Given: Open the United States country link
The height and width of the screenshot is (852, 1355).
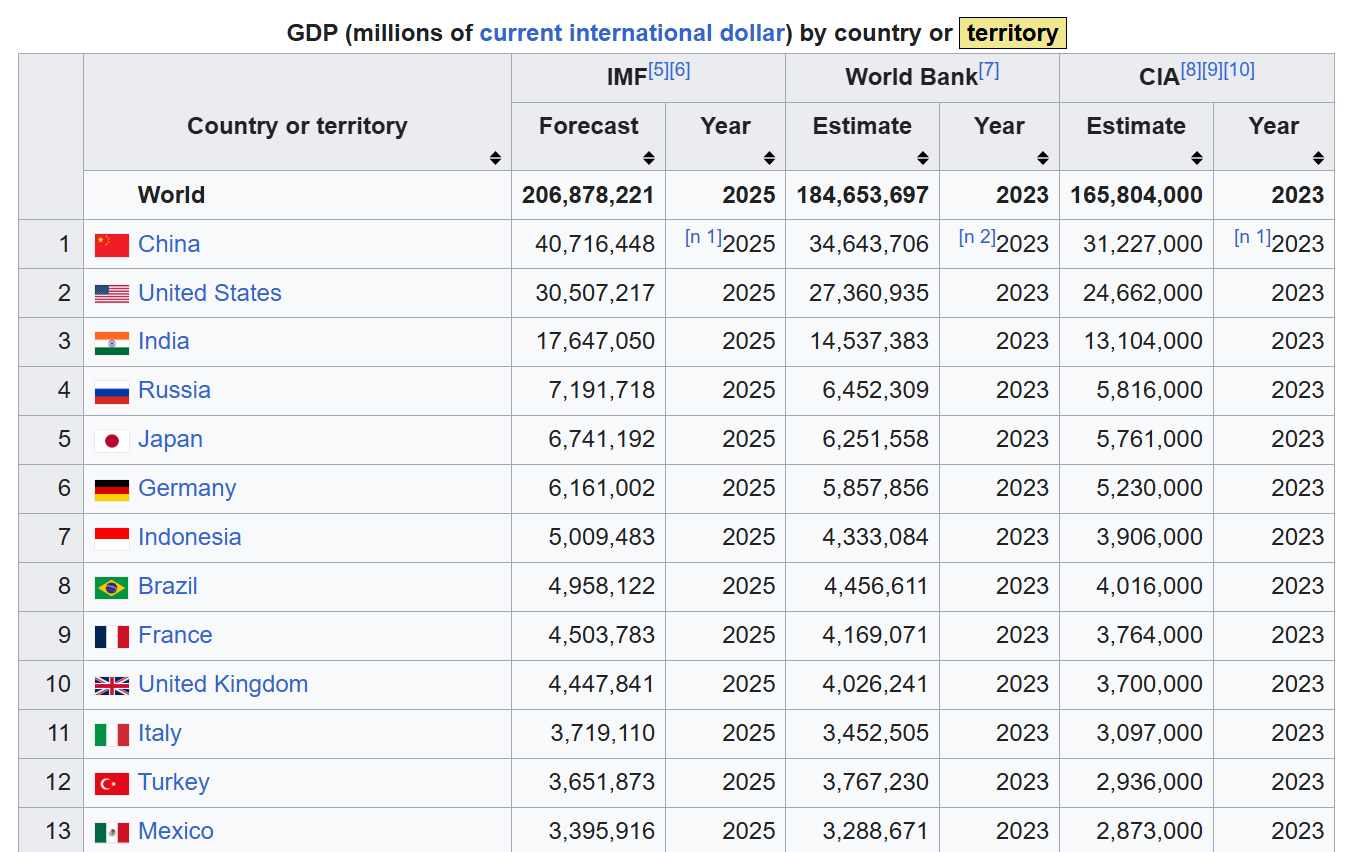Looking at the screenshot, I should pos(210,293).
